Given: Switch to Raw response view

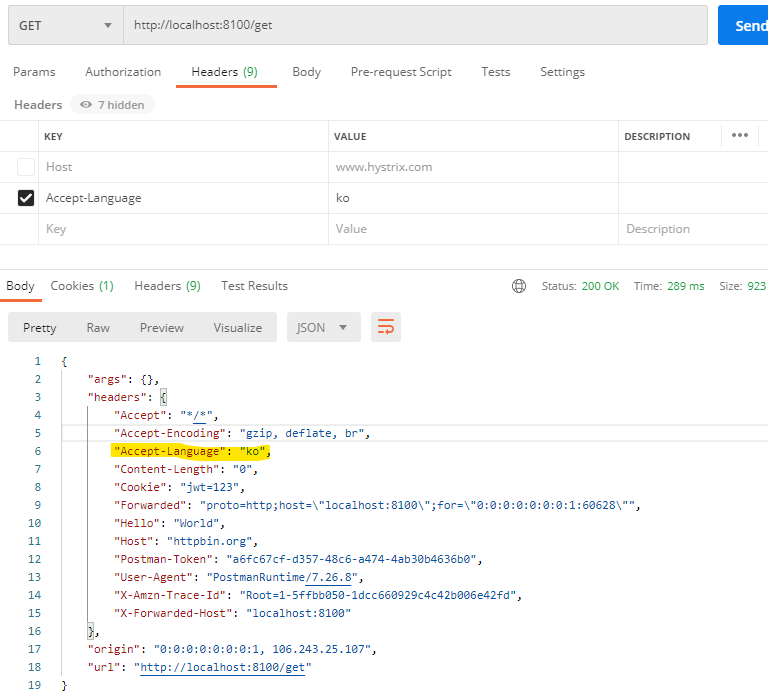Looking at the screenshot, I should pyautogui.click(x=98, y=328).
